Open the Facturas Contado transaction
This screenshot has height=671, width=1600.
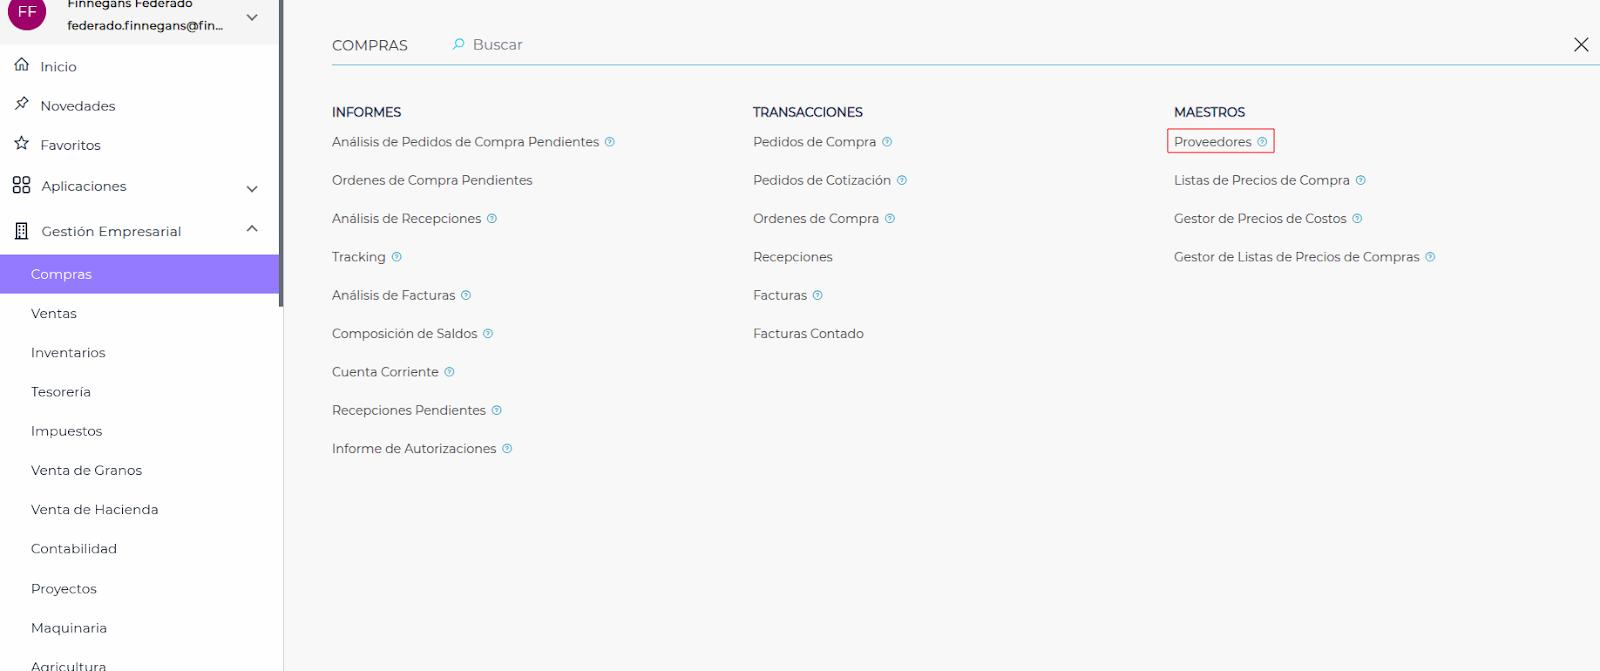[808, 334]
